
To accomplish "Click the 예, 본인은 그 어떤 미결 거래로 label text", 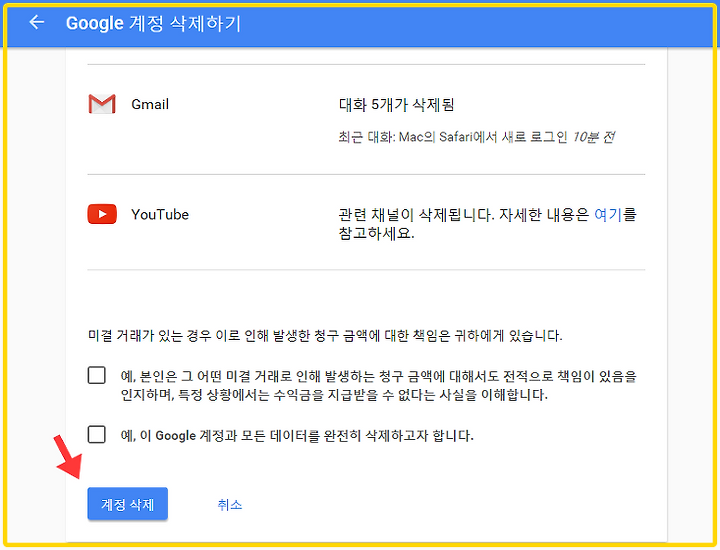I will click(x=379, y=385).
